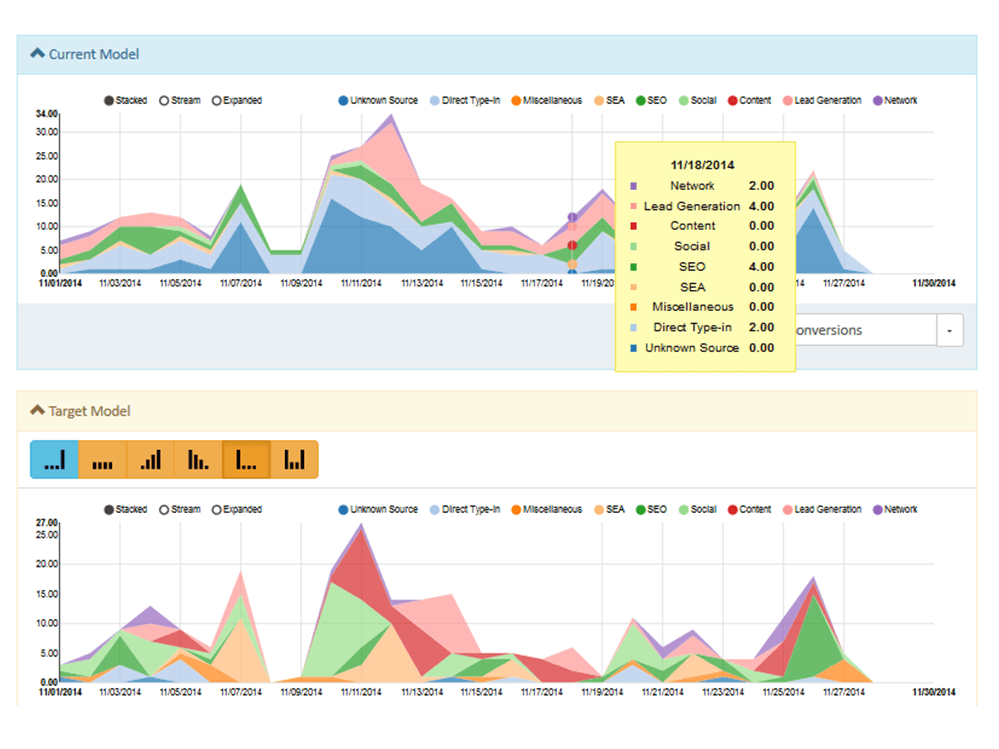Click the red Content swatch in Current Model legend
Viewport: 999px width, 749px height.
tap(732, 101)
